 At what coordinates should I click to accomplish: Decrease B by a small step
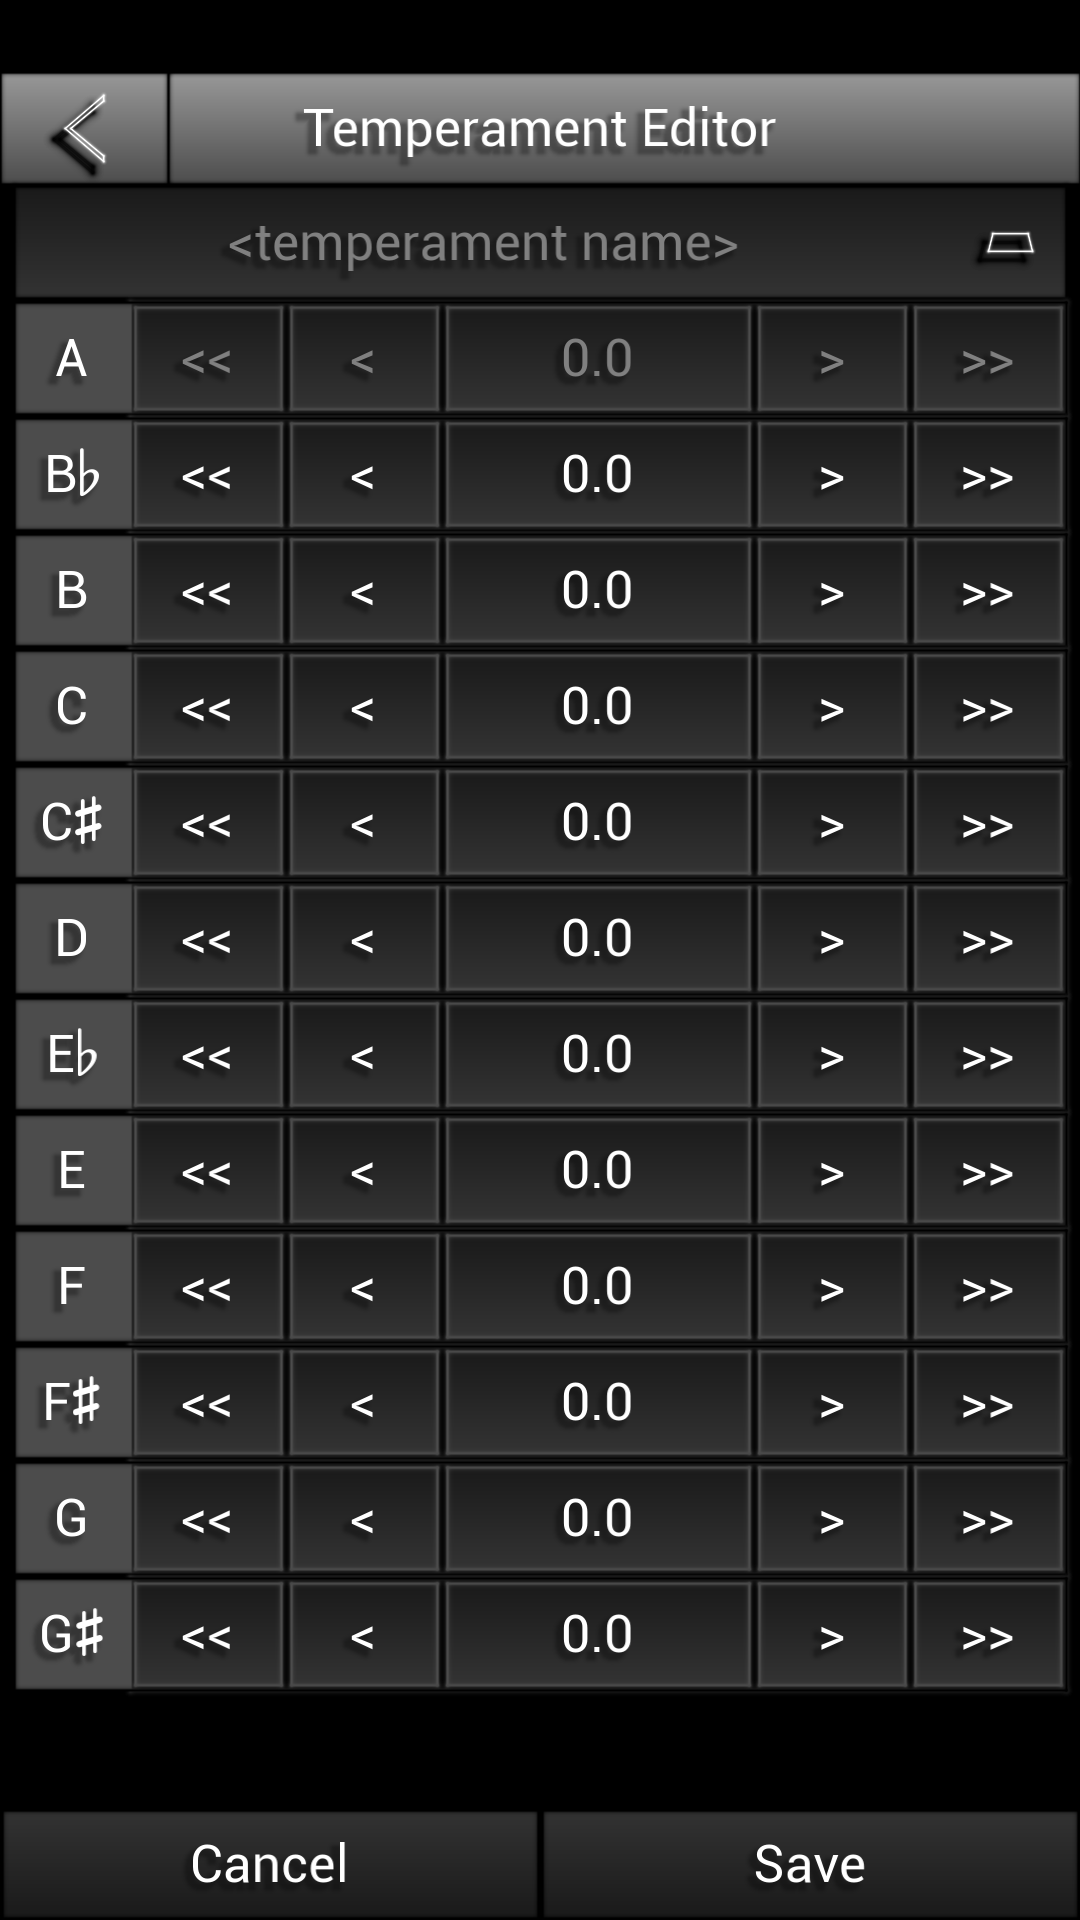363,591
